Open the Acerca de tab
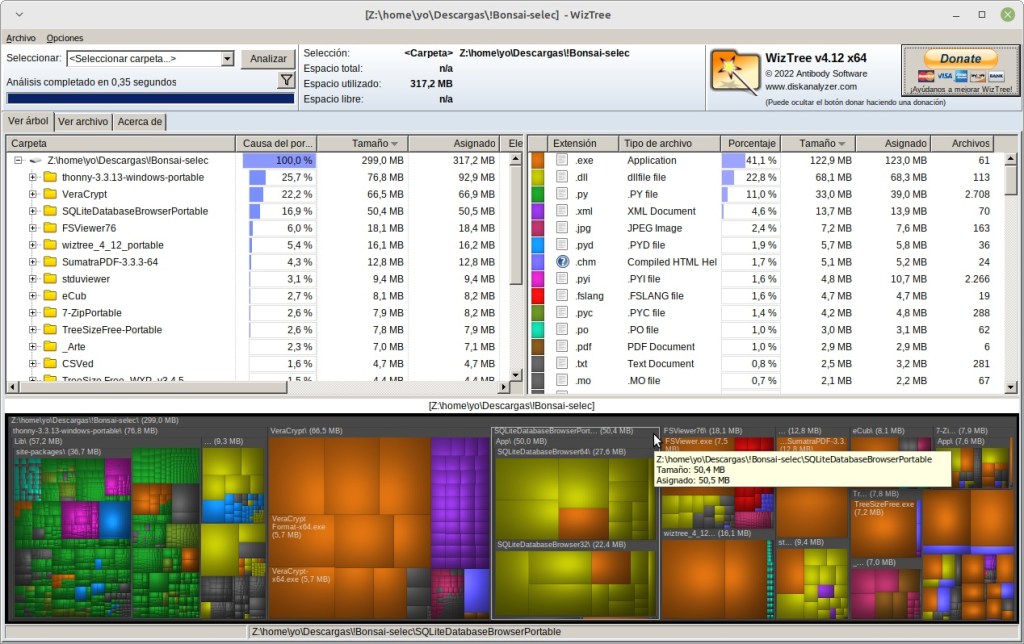The image size is (1024, 644). (x=140, y=122)
